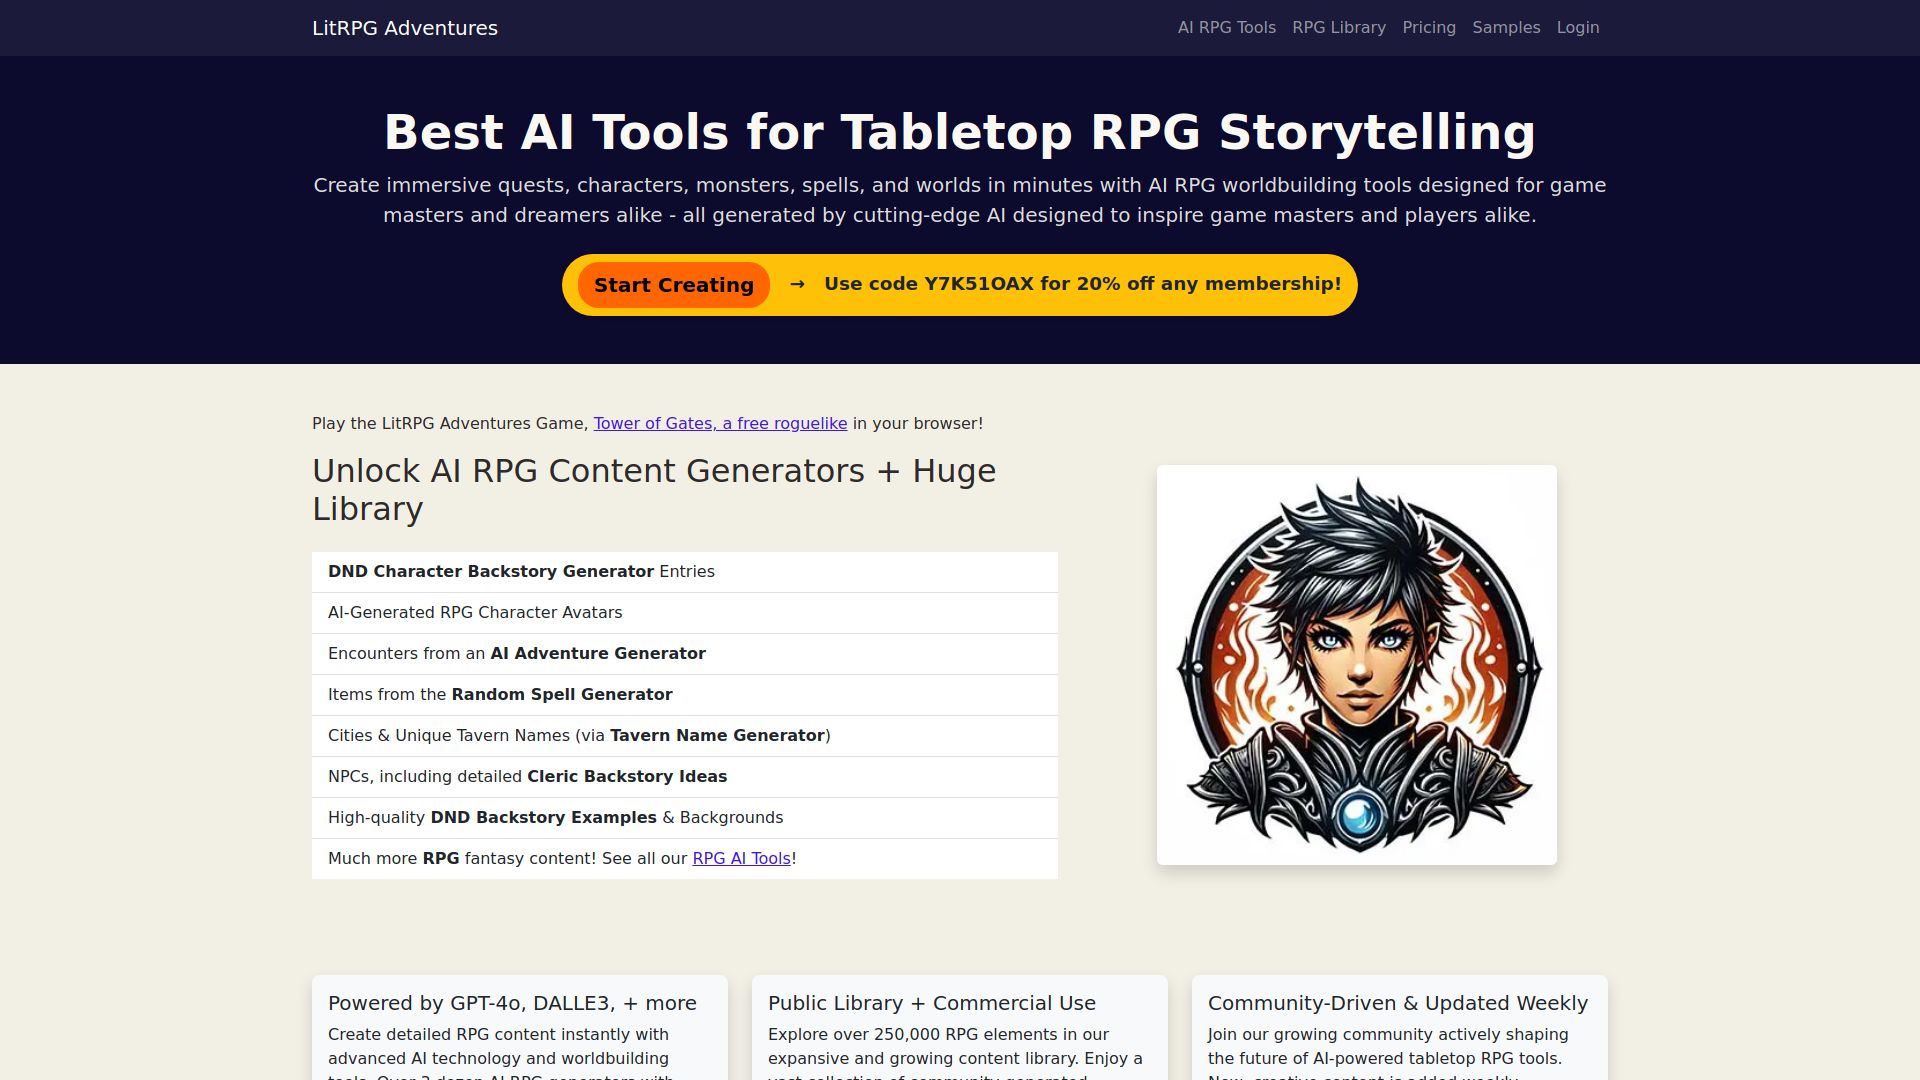Click the fantasy character avatar image
Viewport: 1920px width, 1080px height.
click(x=1356, y=664)
